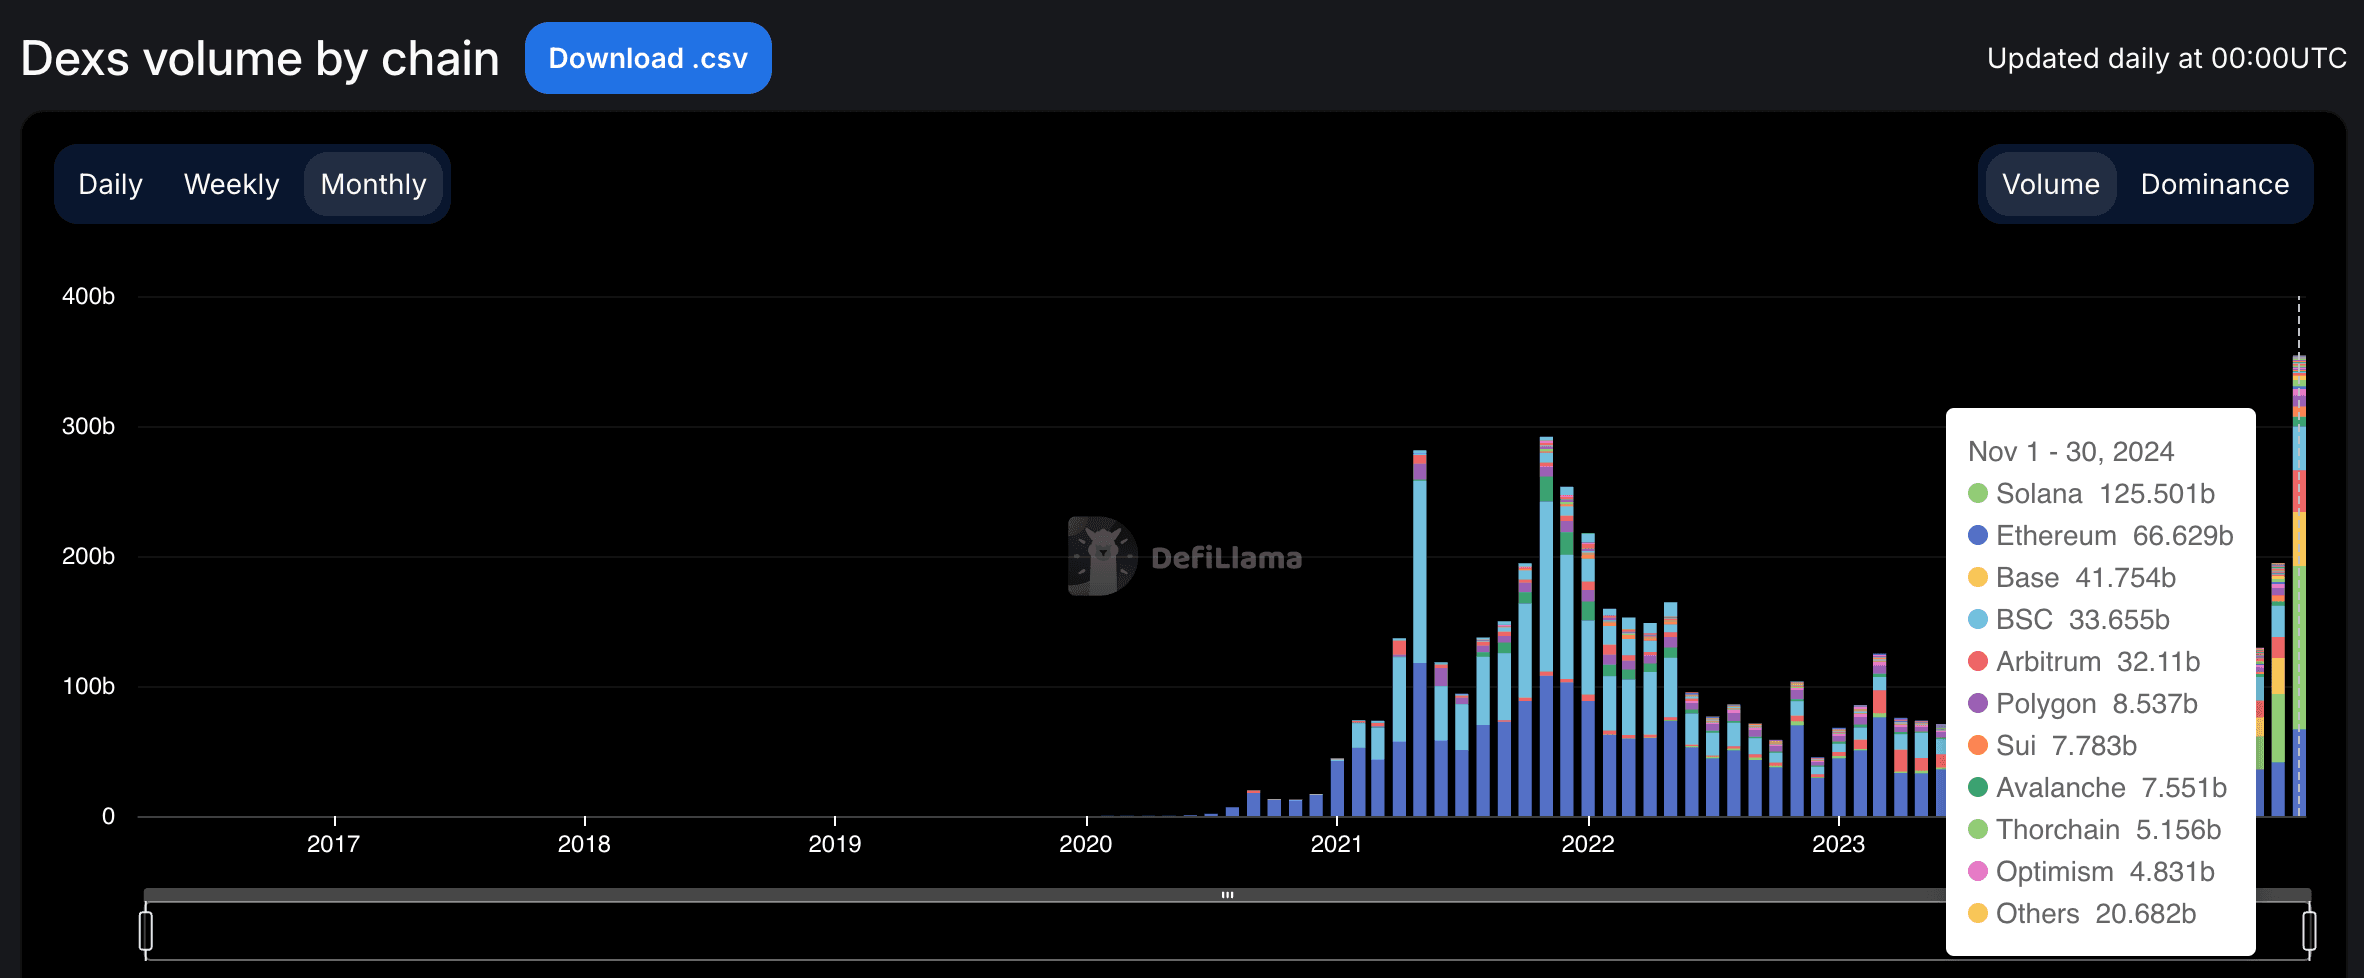The image size is (2364, 978).
Task: Click the BSC 33.655b tooltip row
Action: click(2068, 620)
